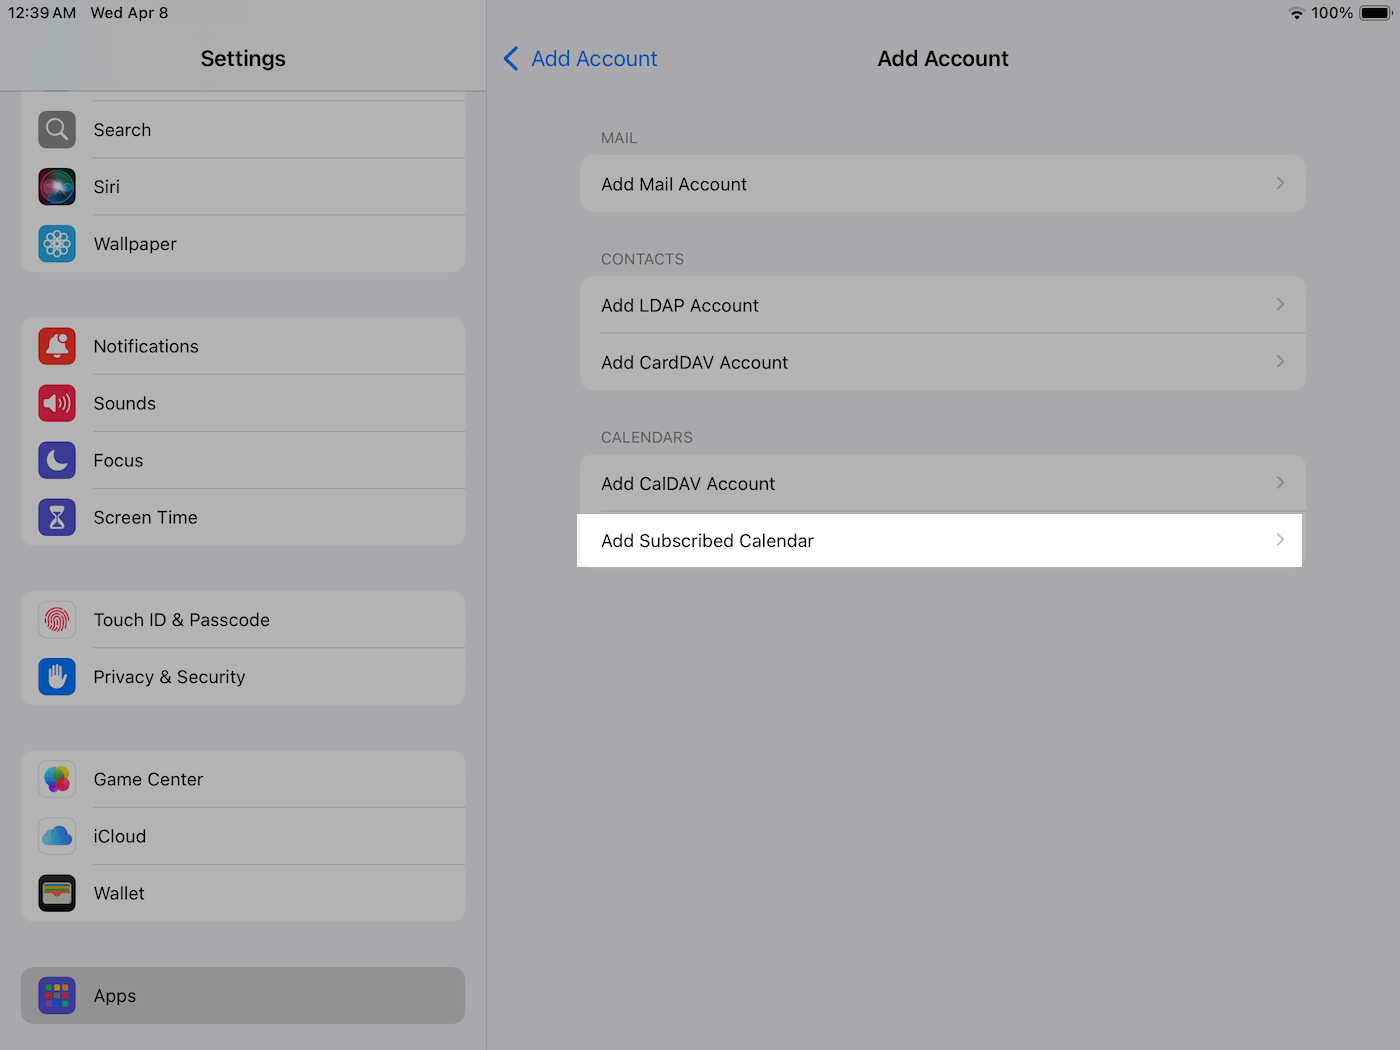Open Wallpaper settings flower icon
The width and height of the screenshot is (1400, 1050).
57,244
